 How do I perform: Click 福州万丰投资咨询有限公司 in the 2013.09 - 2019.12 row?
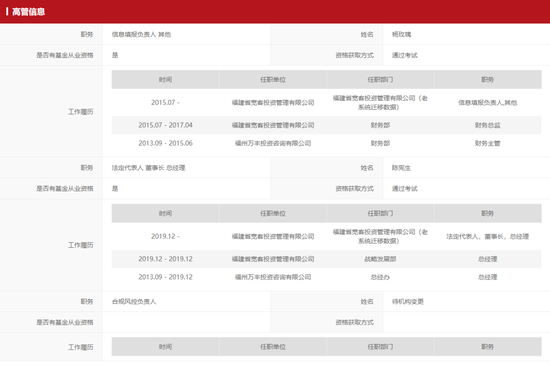[x=273, y=277]
